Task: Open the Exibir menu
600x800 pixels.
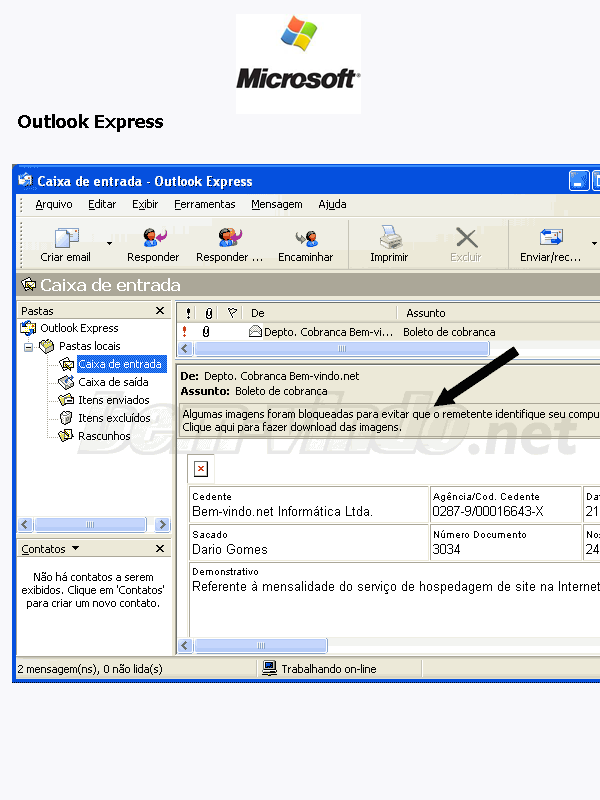Action: tap(145, 205)
